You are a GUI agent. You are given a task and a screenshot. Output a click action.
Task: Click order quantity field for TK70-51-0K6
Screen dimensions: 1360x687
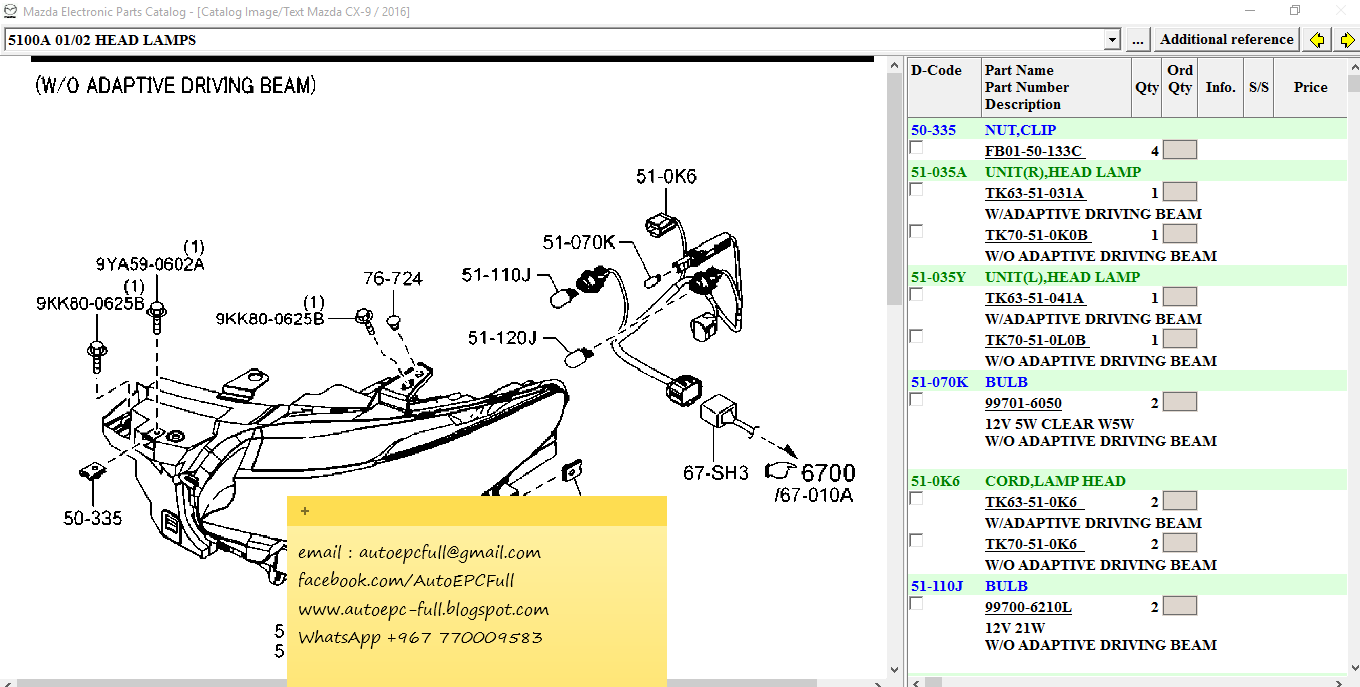tap(1180, 543)
